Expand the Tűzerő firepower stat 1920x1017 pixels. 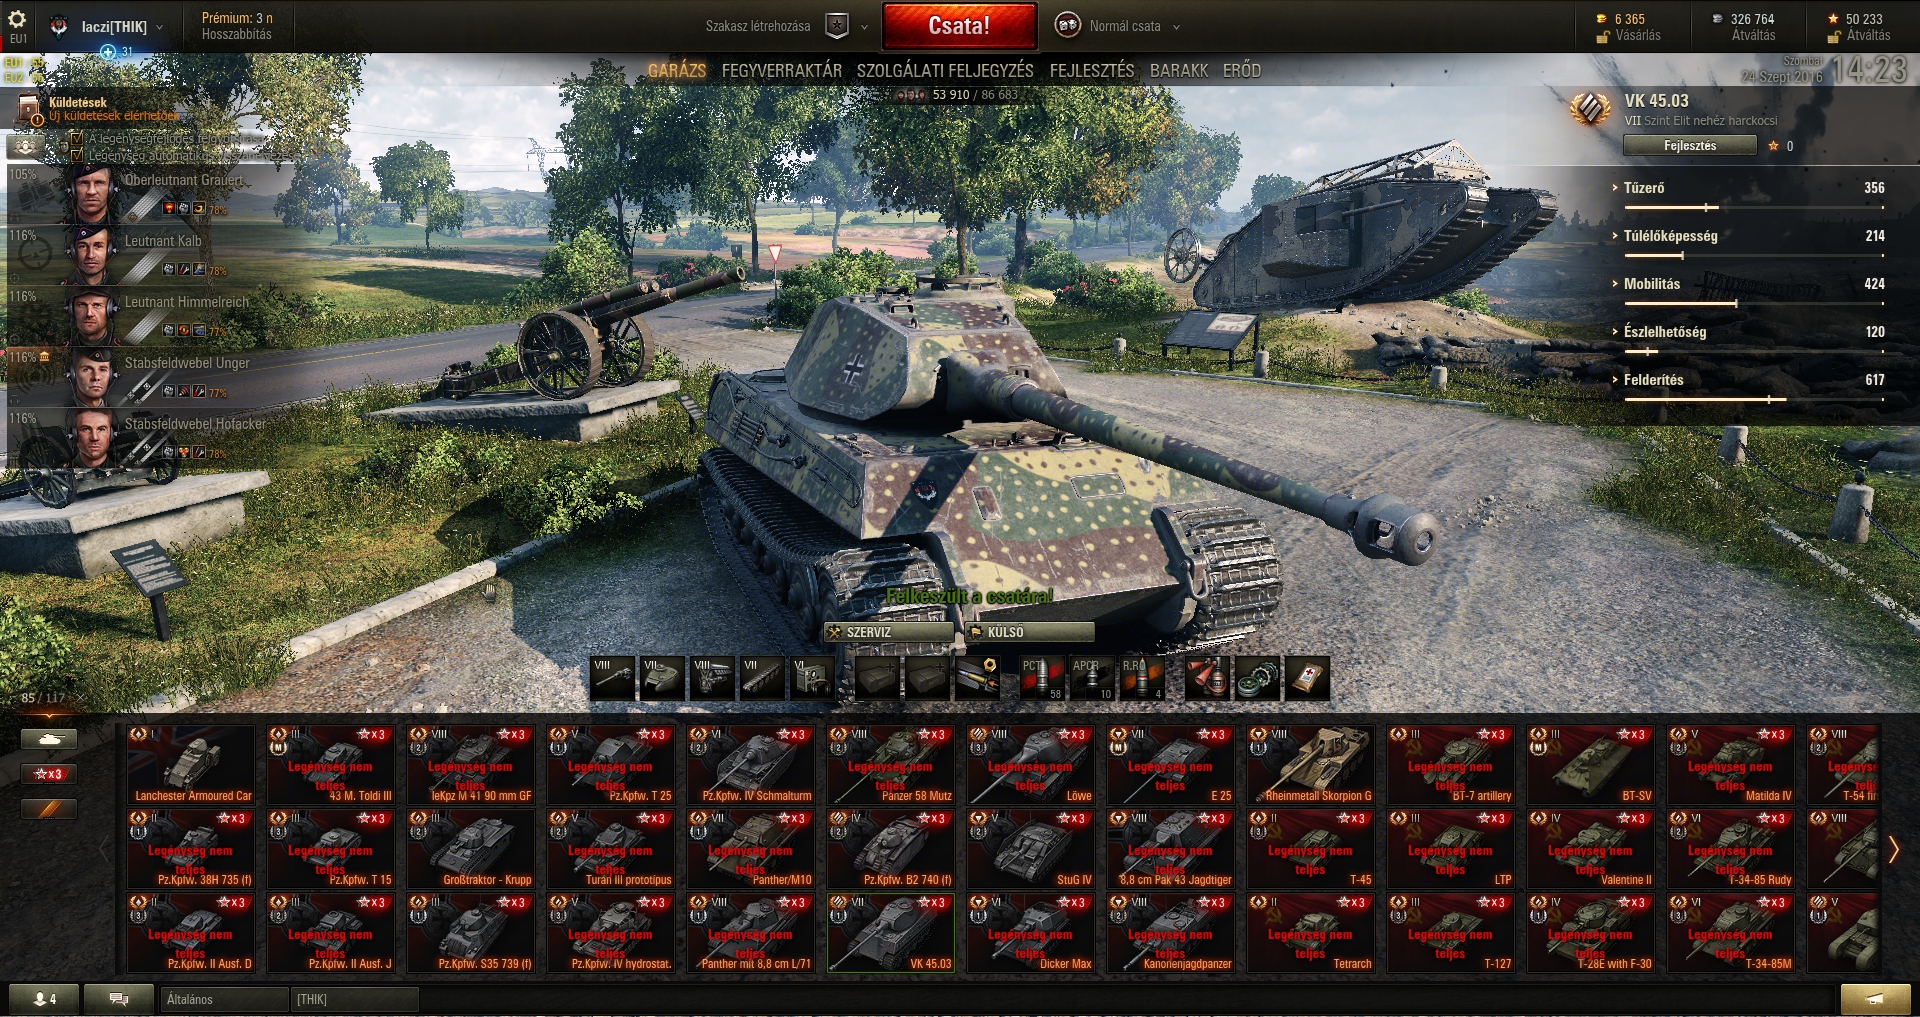[x=1644, y=188]
